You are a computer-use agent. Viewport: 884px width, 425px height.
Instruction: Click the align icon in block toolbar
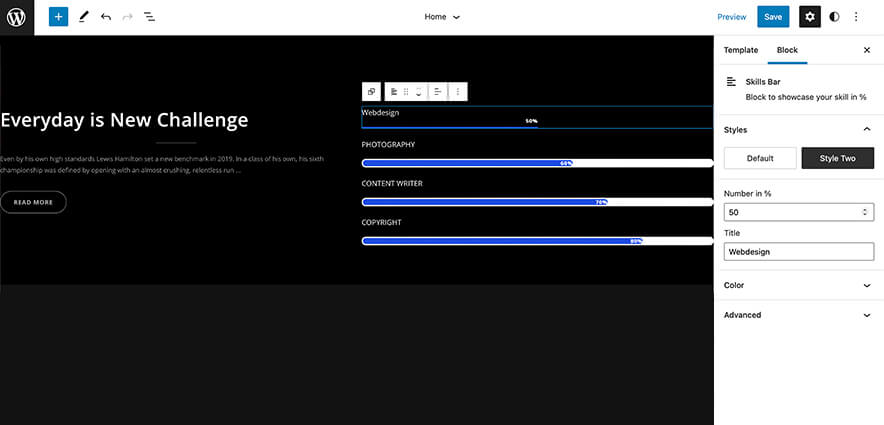coord(437,91)
